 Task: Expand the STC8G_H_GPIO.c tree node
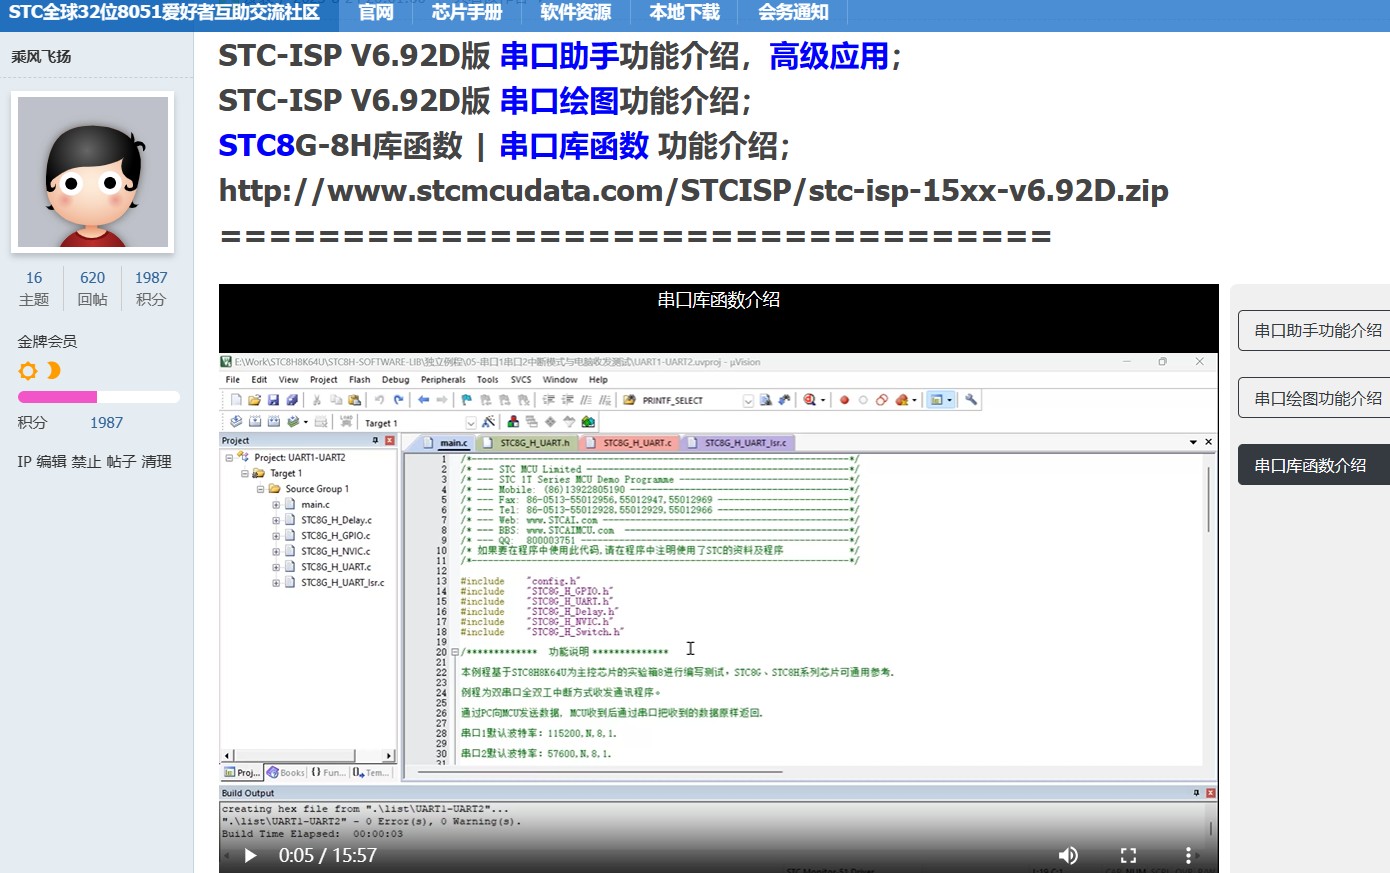pyautogui.click(x=276, y=536)
